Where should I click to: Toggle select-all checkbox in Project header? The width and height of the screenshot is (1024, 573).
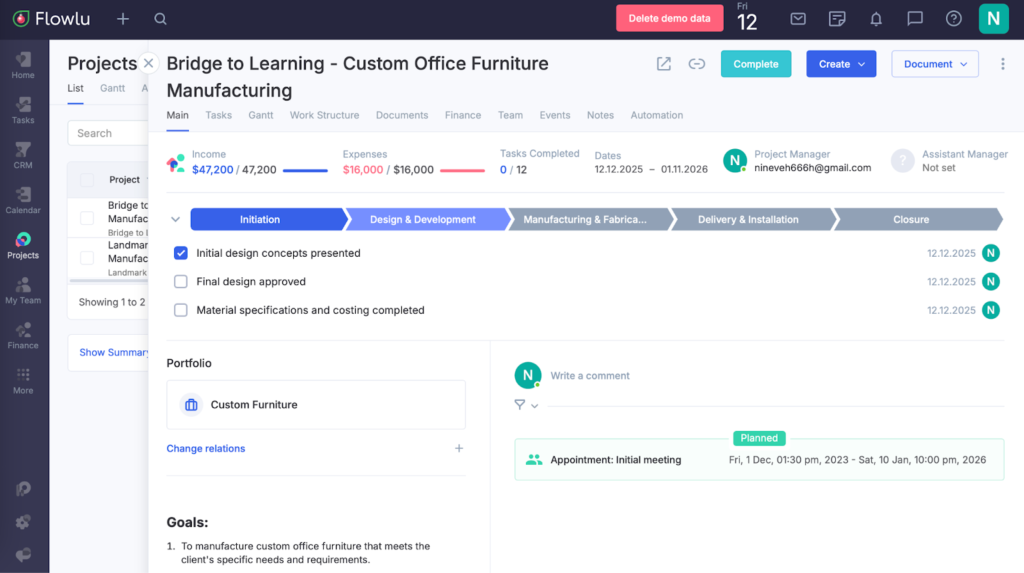pos(87,180)
